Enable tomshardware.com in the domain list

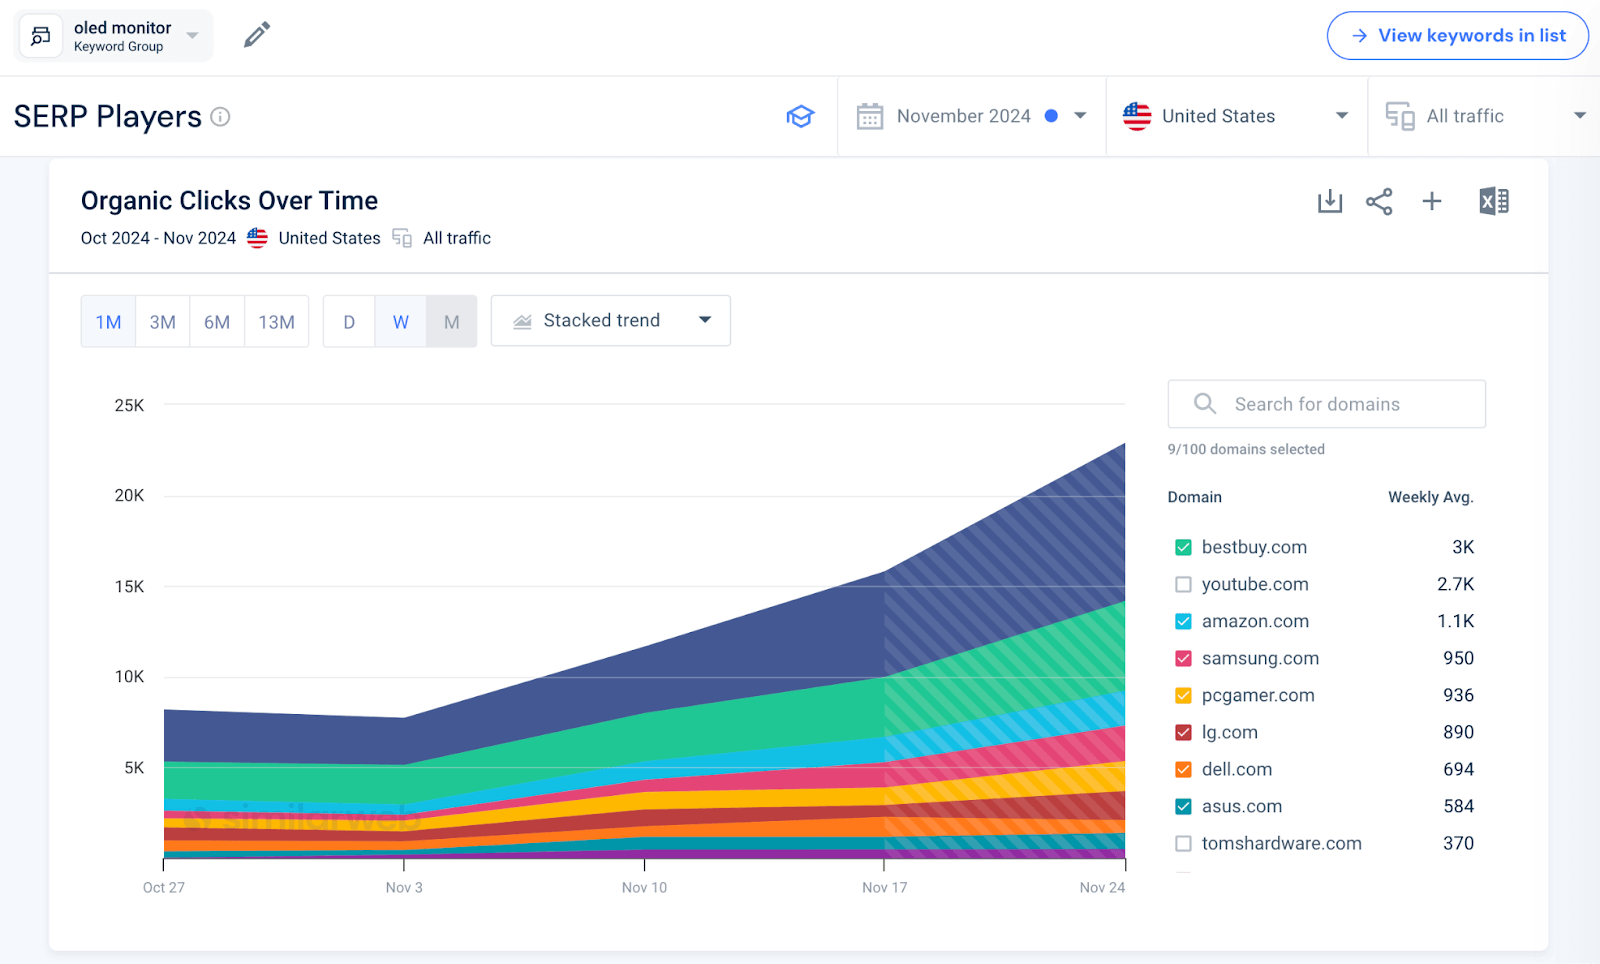(1183, 843)
